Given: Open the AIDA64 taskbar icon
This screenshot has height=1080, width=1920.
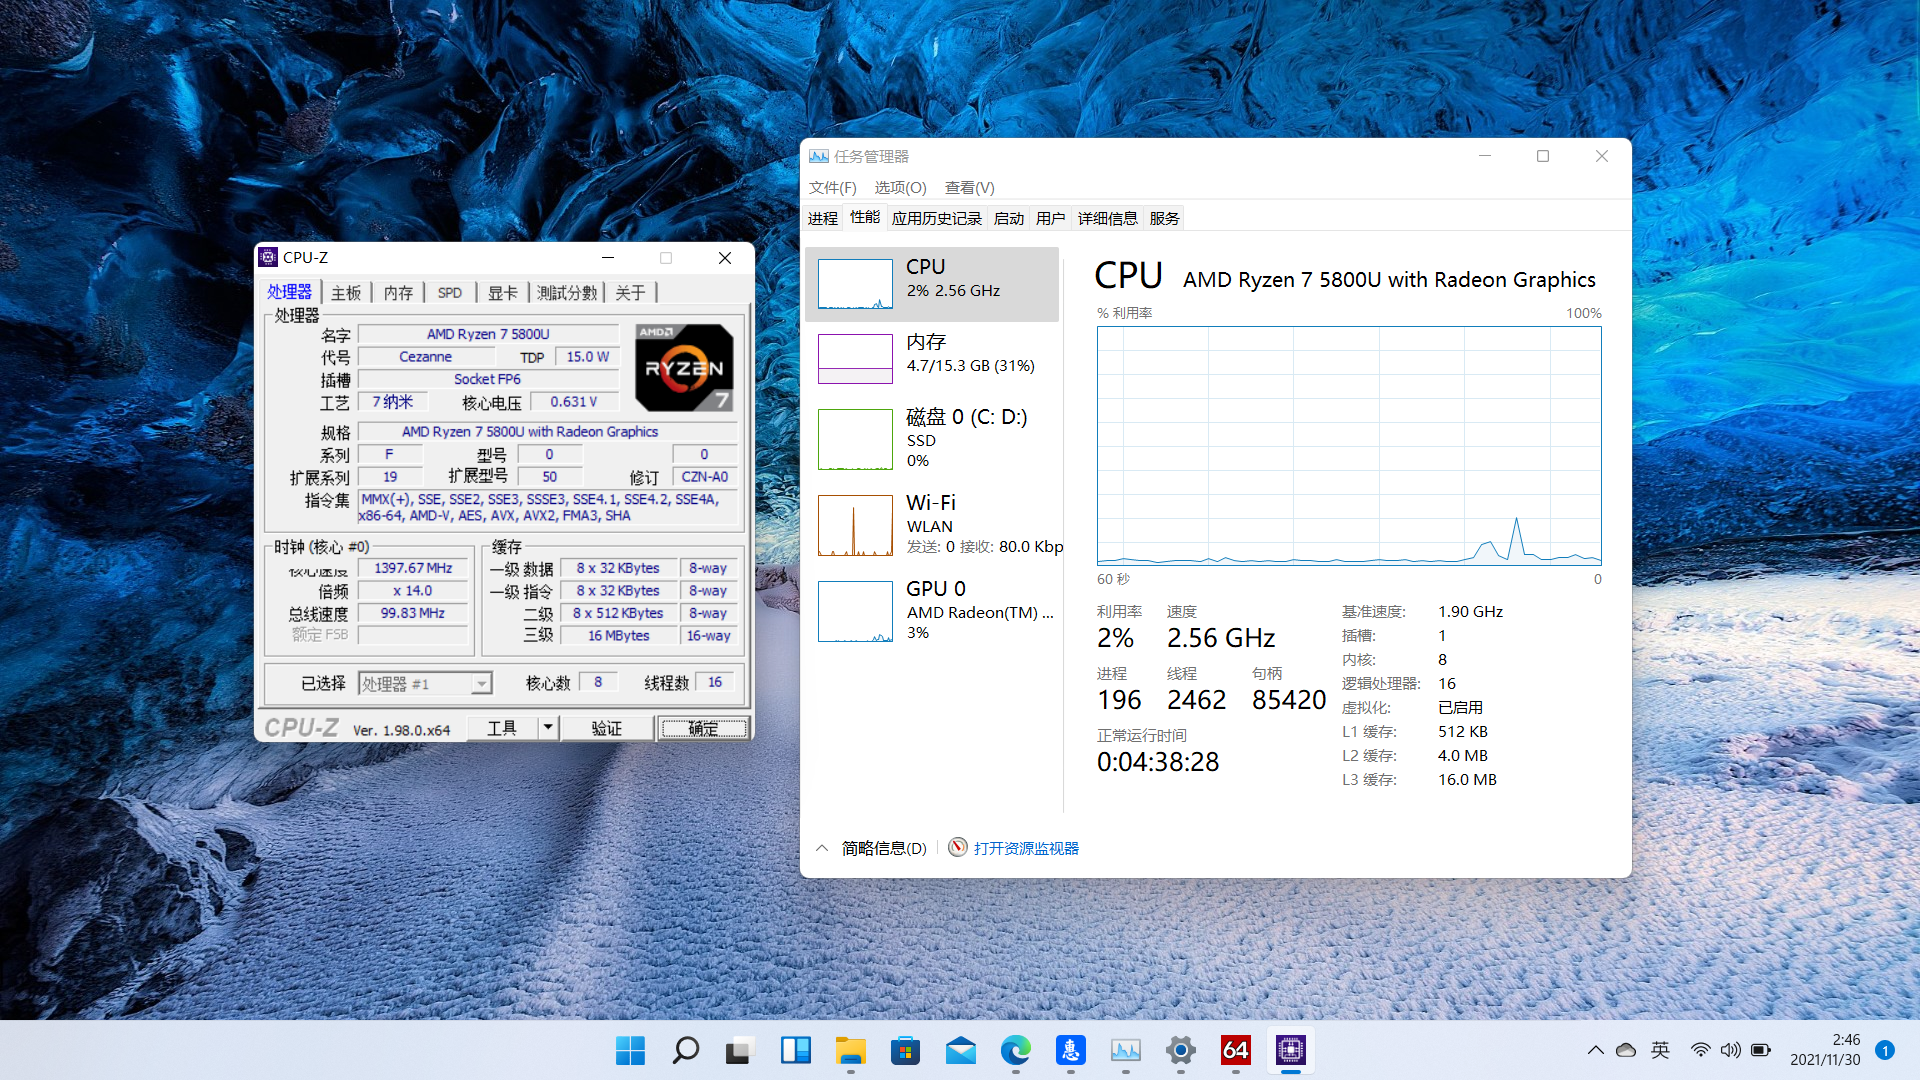Looking at the screenshot, I should (1235, 1050).
